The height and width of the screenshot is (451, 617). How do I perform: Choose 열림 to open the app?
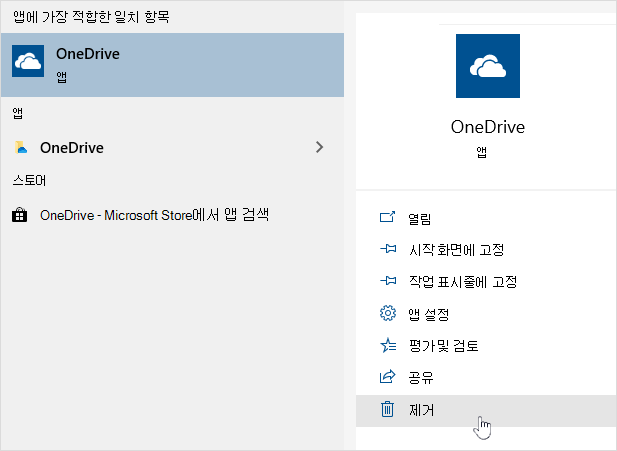point(486,218)
